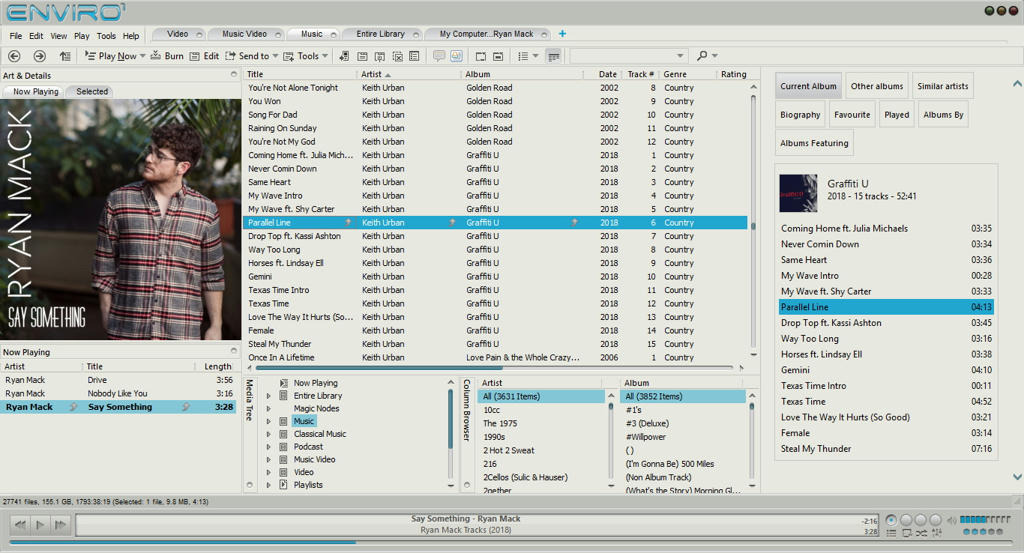The height and width of the screenshot is (553, 1024).
Task: Open the Play Now dropdown arrow
Action: pyautogui.click(x=142, y=56)
